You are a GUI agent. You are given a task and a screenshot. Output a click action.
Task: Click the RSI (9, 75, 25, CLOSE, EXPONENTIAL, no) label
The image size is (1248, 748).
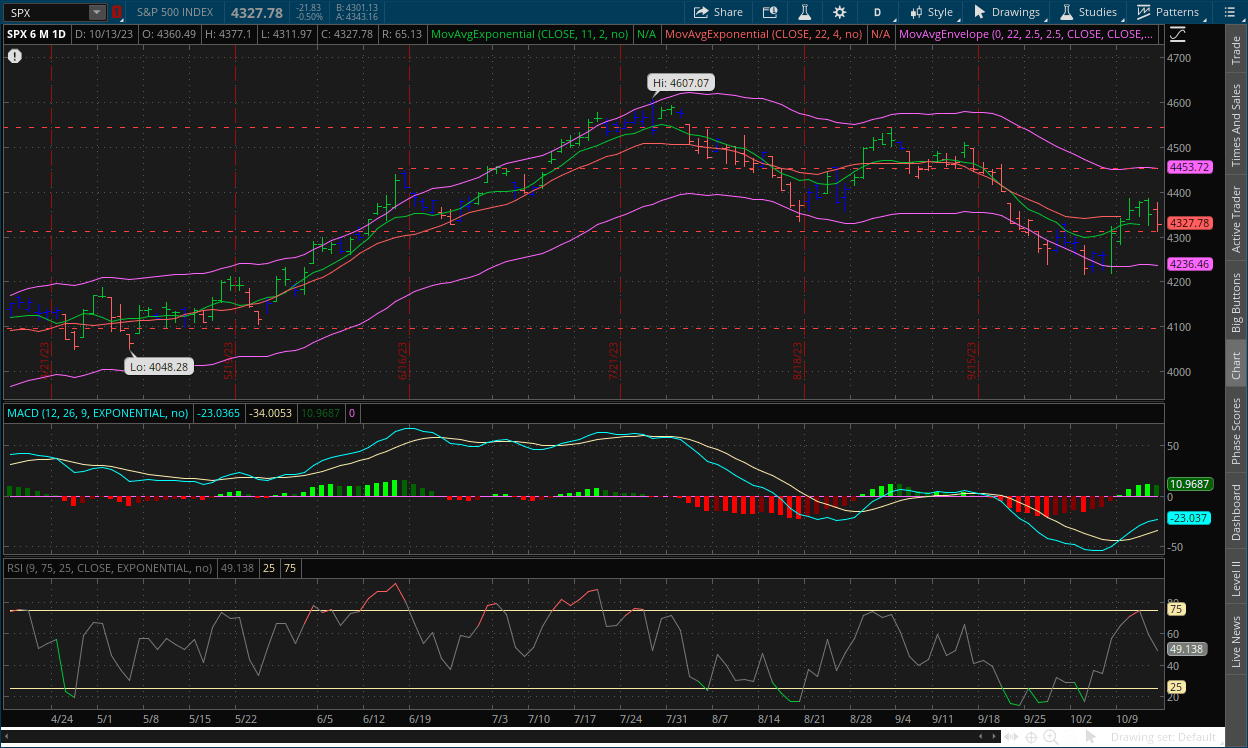(x=110, y=568)
